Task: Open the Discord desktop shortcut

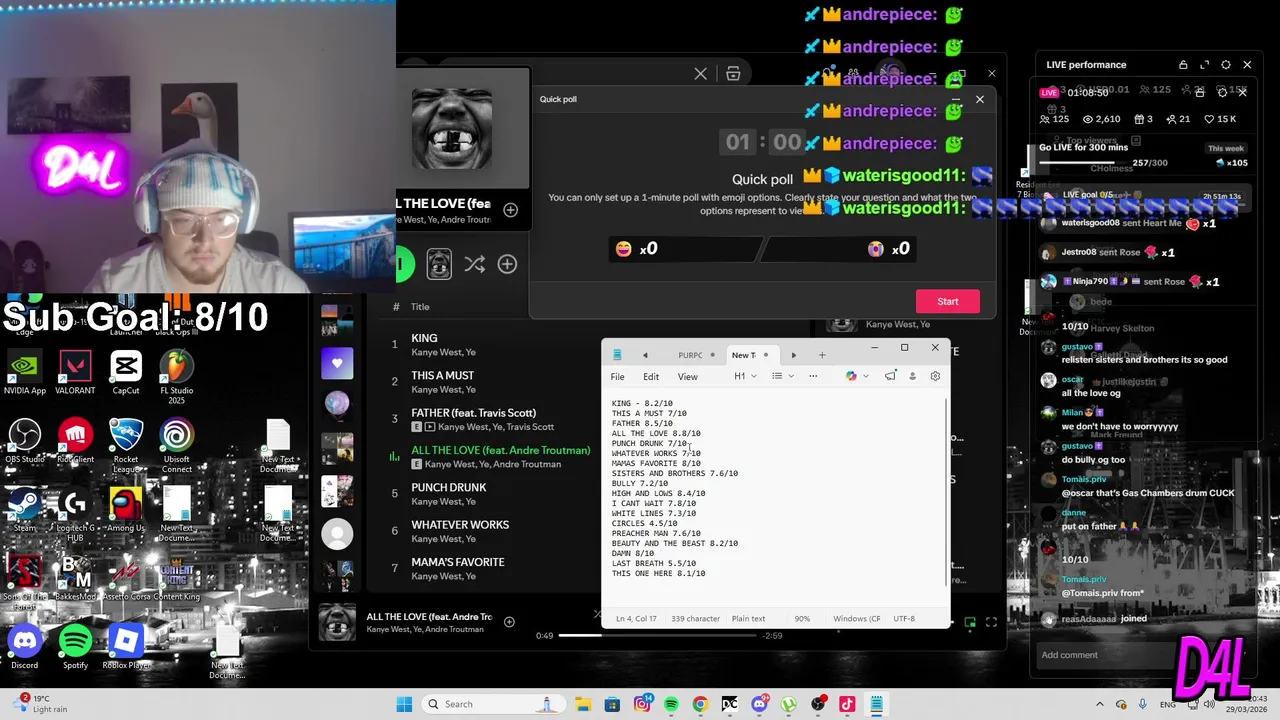Action: 24,646
